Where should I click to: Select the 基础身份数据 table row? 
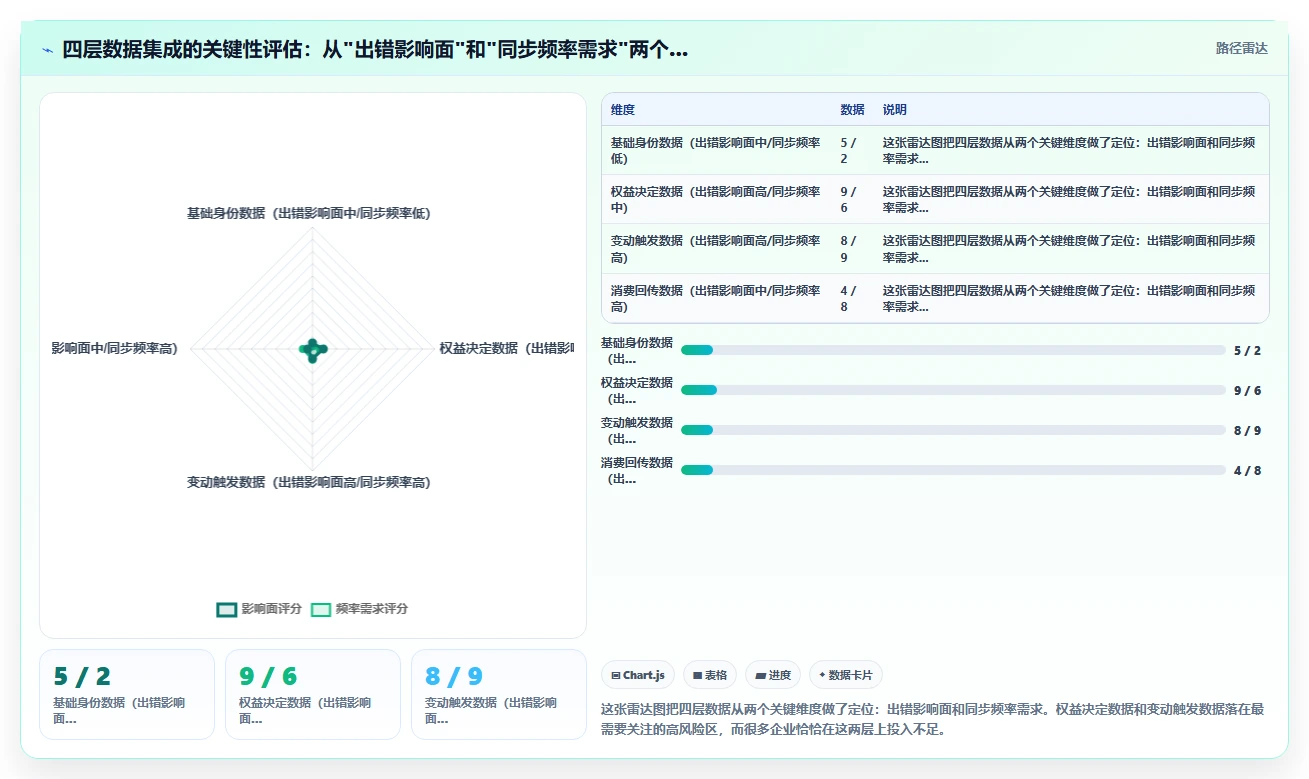pos(935,150)
